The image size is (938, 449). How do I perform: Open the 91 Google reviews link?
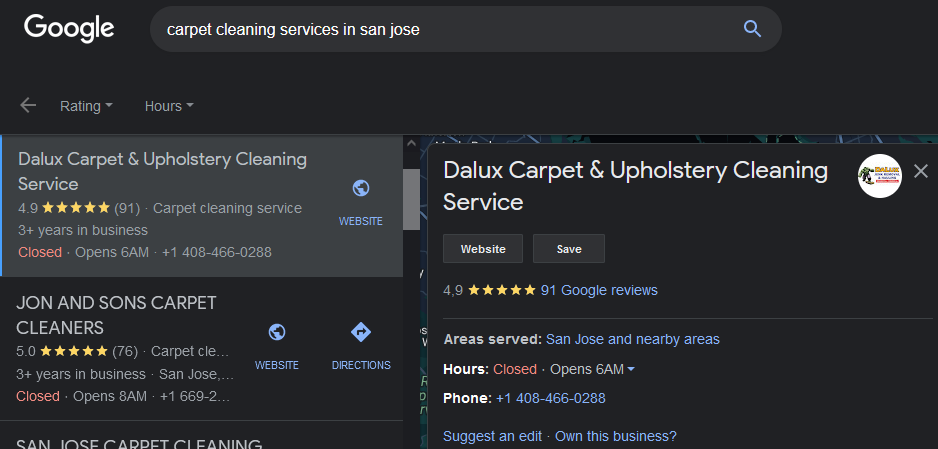pos(599,291)
